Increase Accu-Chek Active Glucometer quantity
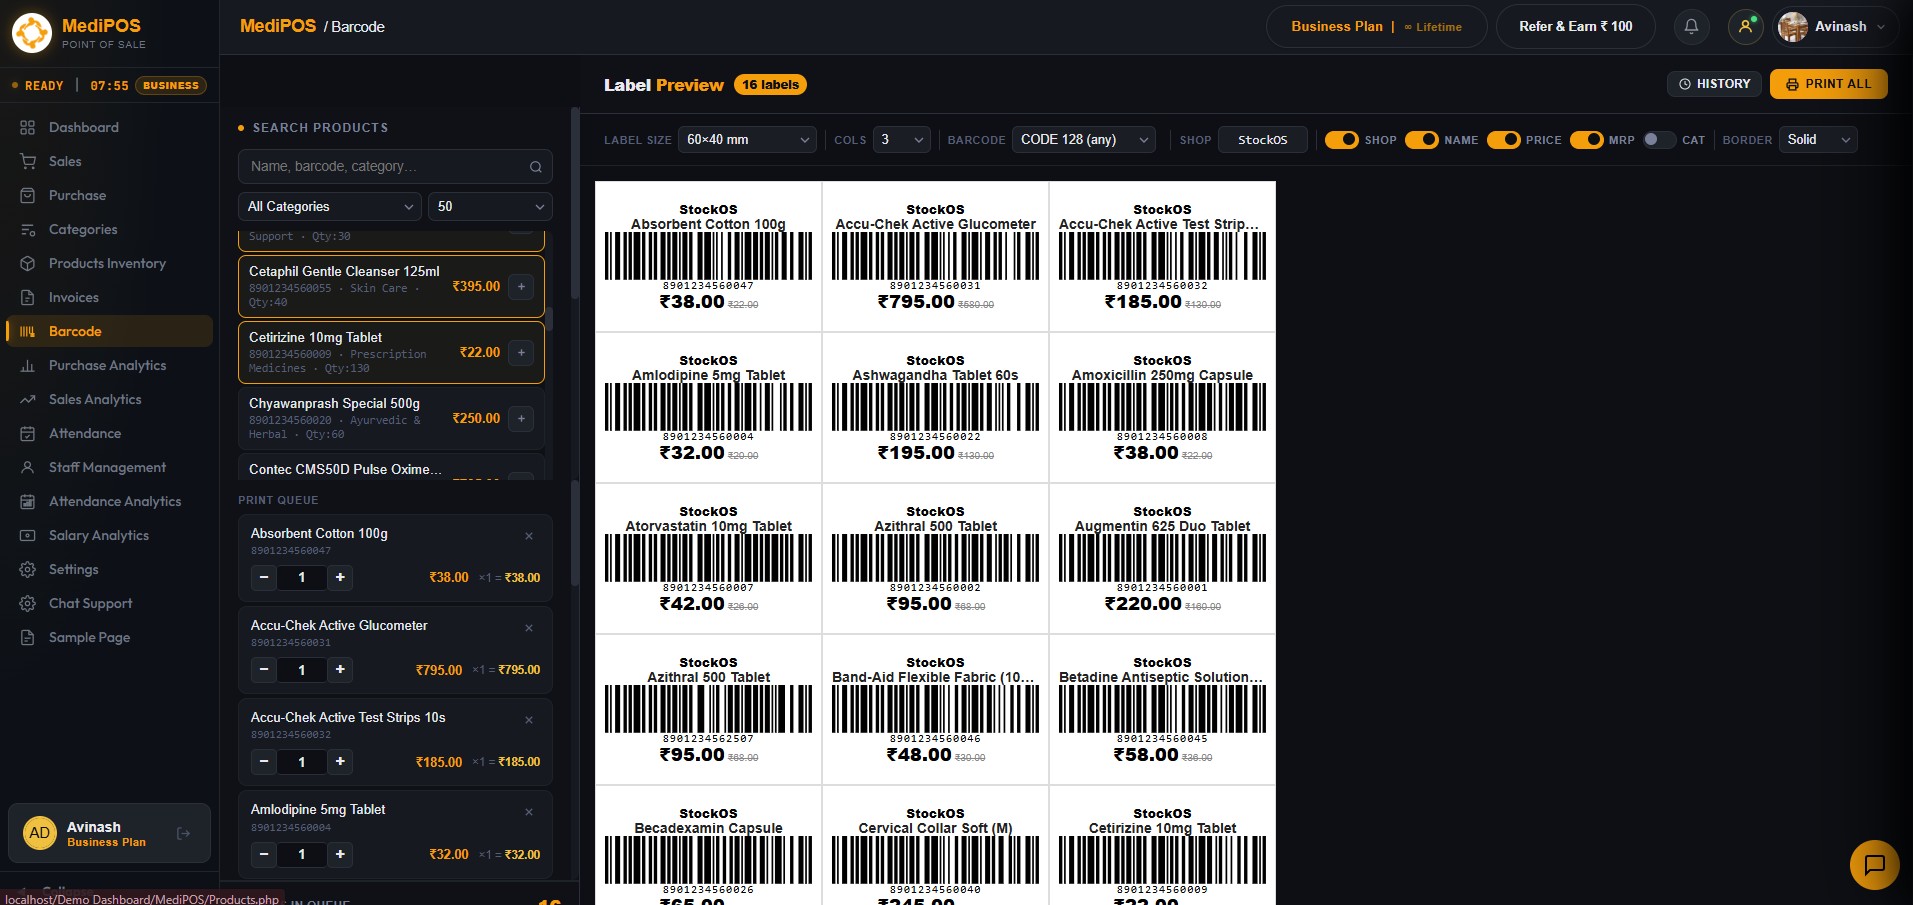The image size is (1913, 905). 340,669
